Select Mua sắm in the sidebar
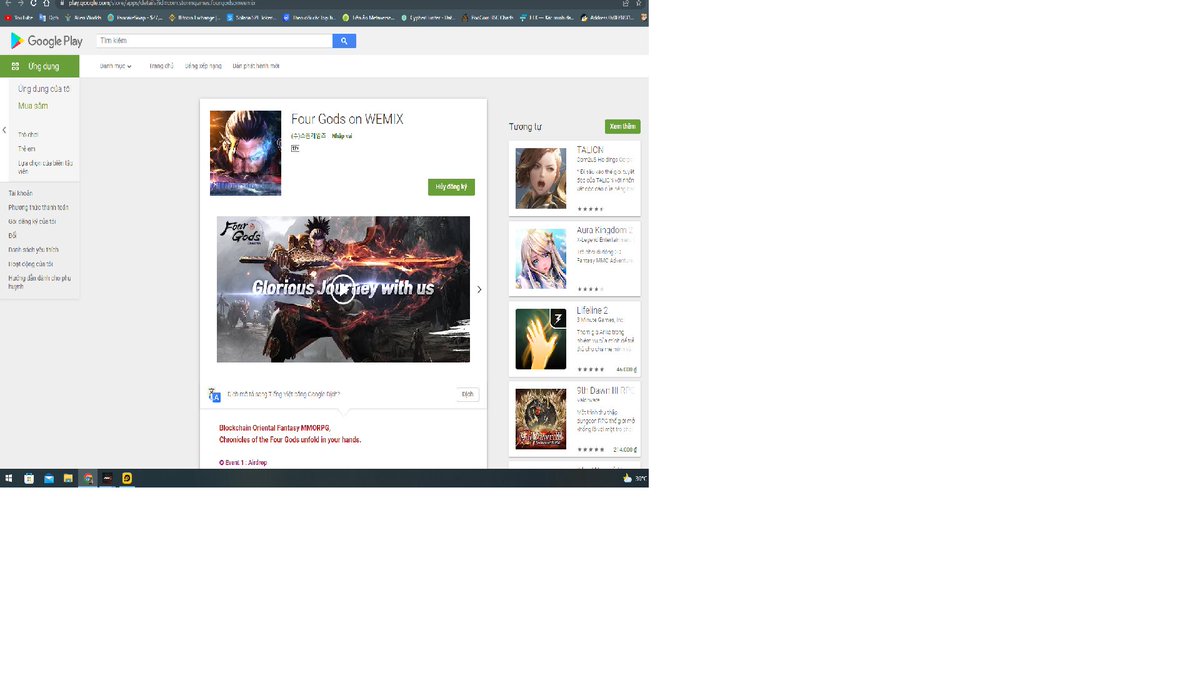The image size is (1200, 675). click(33, 106)
